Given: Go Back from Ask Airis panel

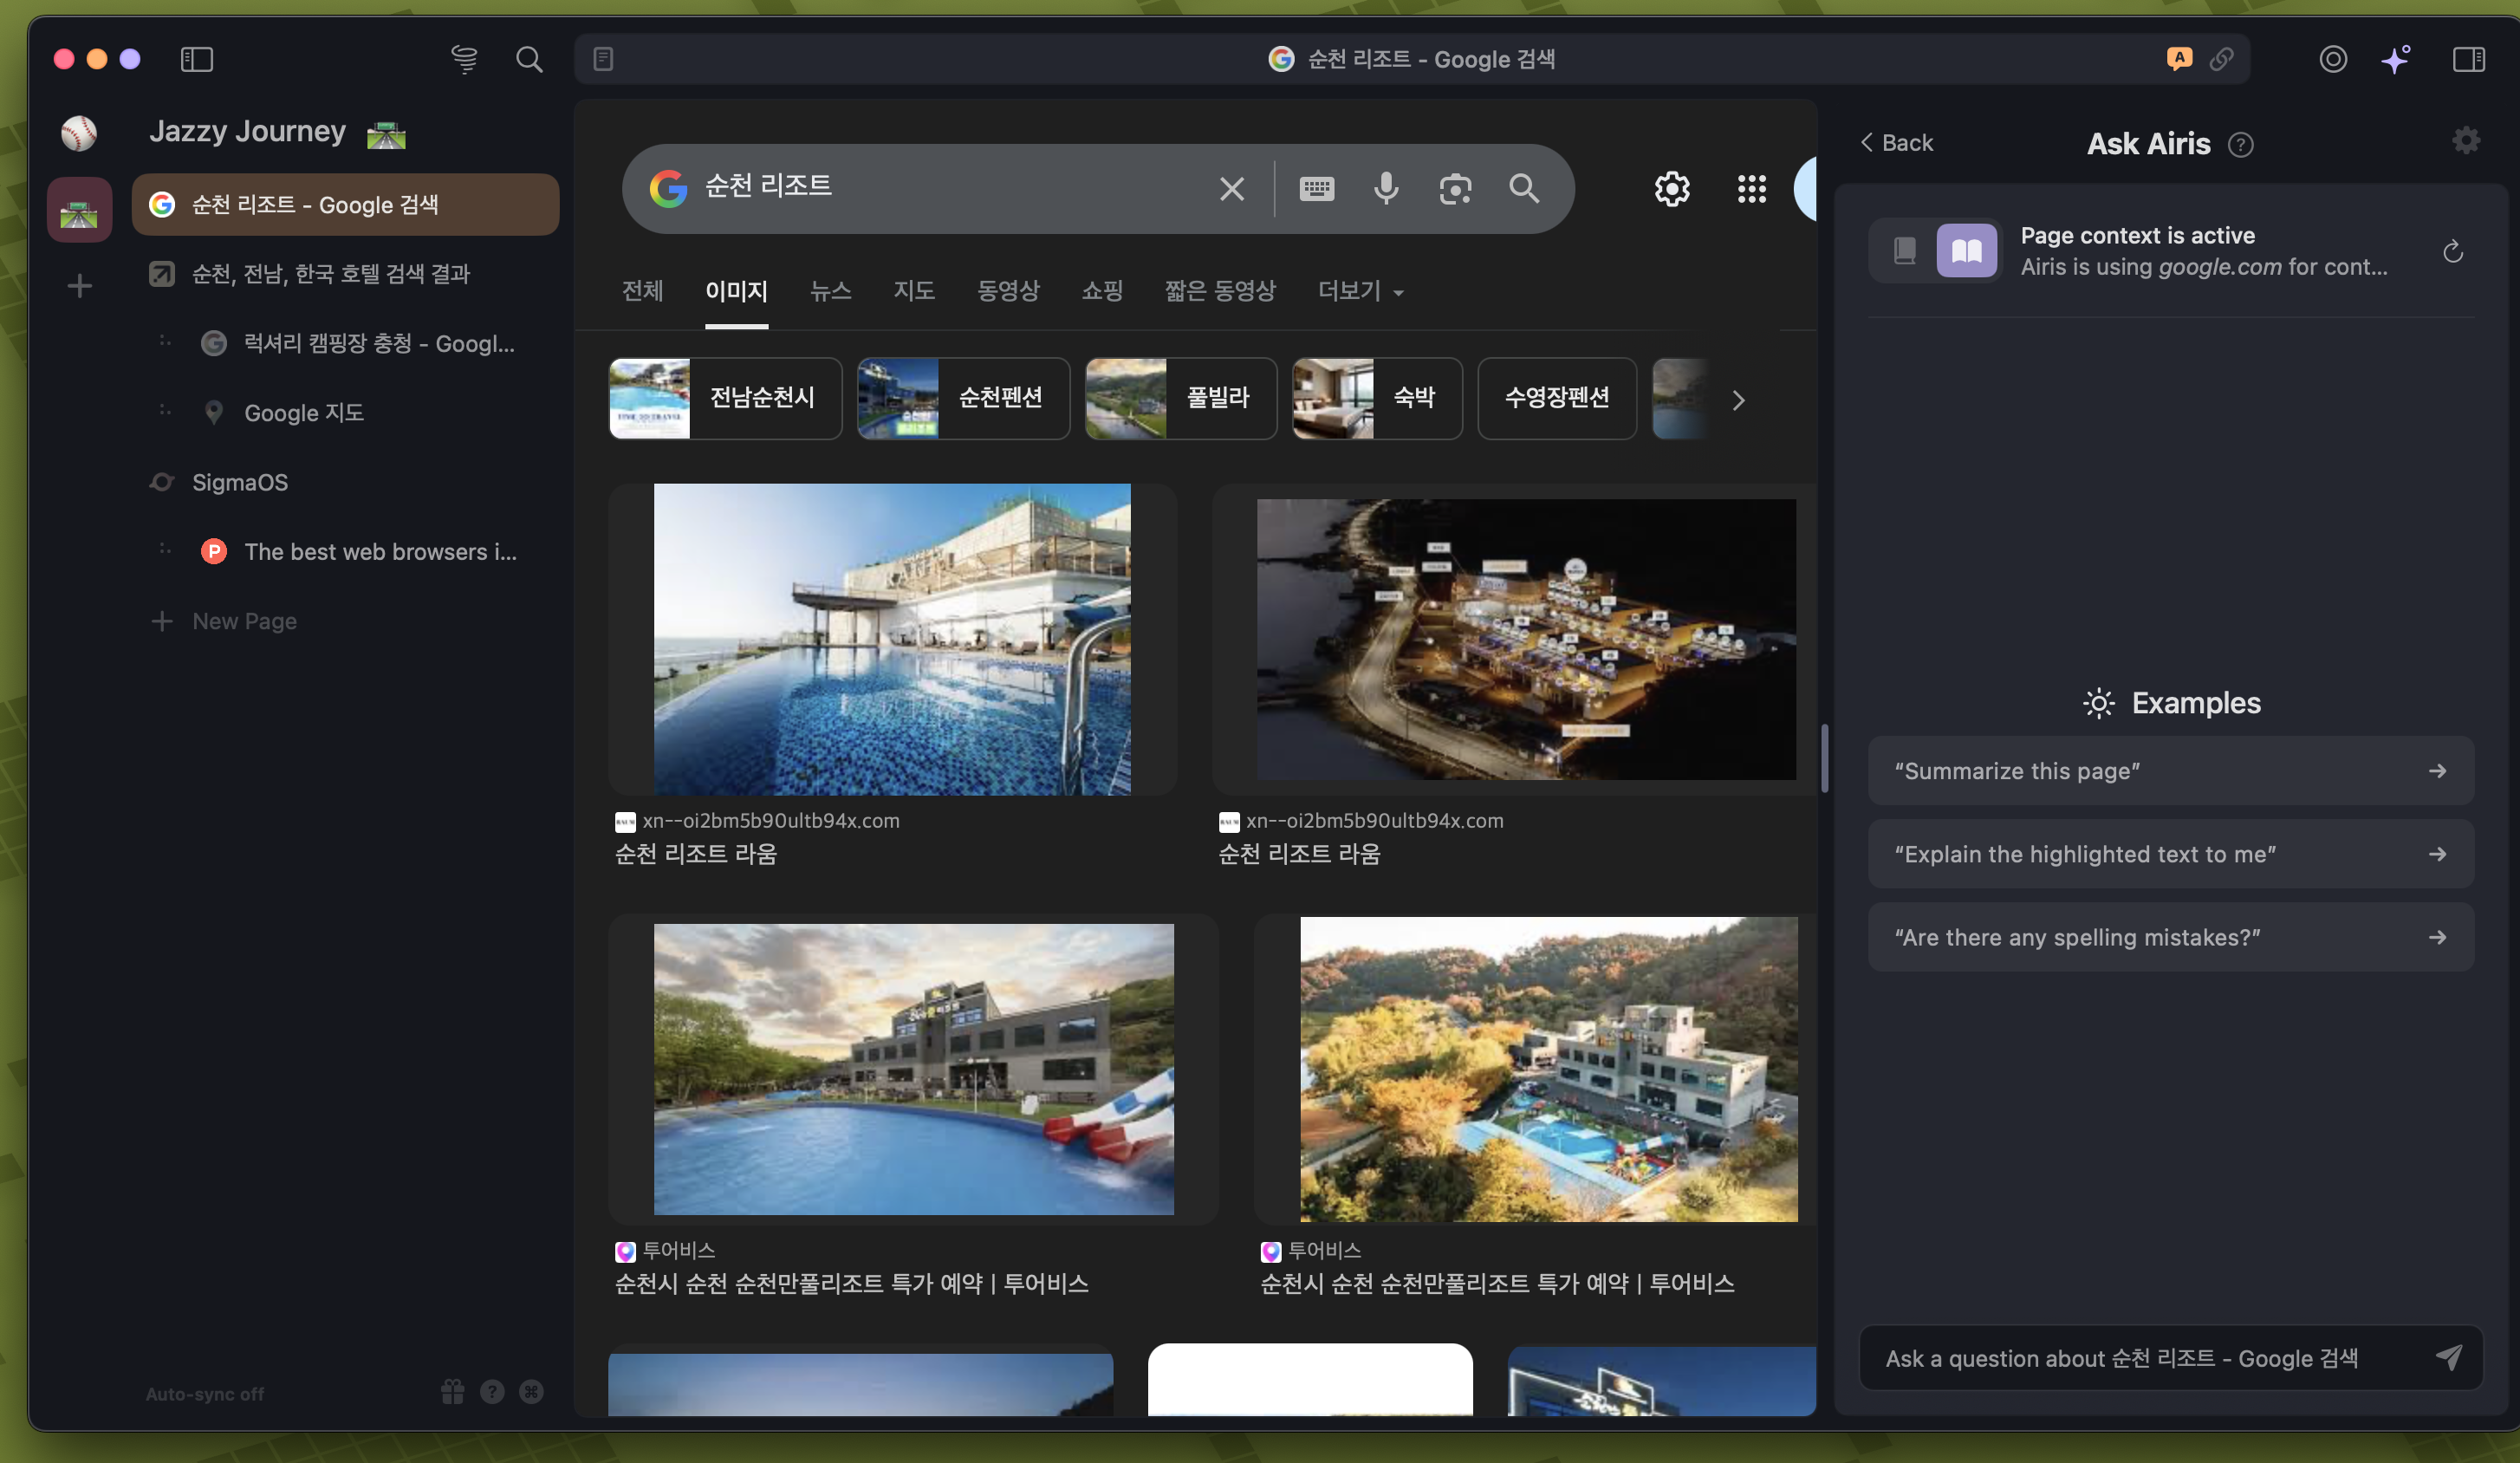Looking at the screenshot, I should 1896,143.
